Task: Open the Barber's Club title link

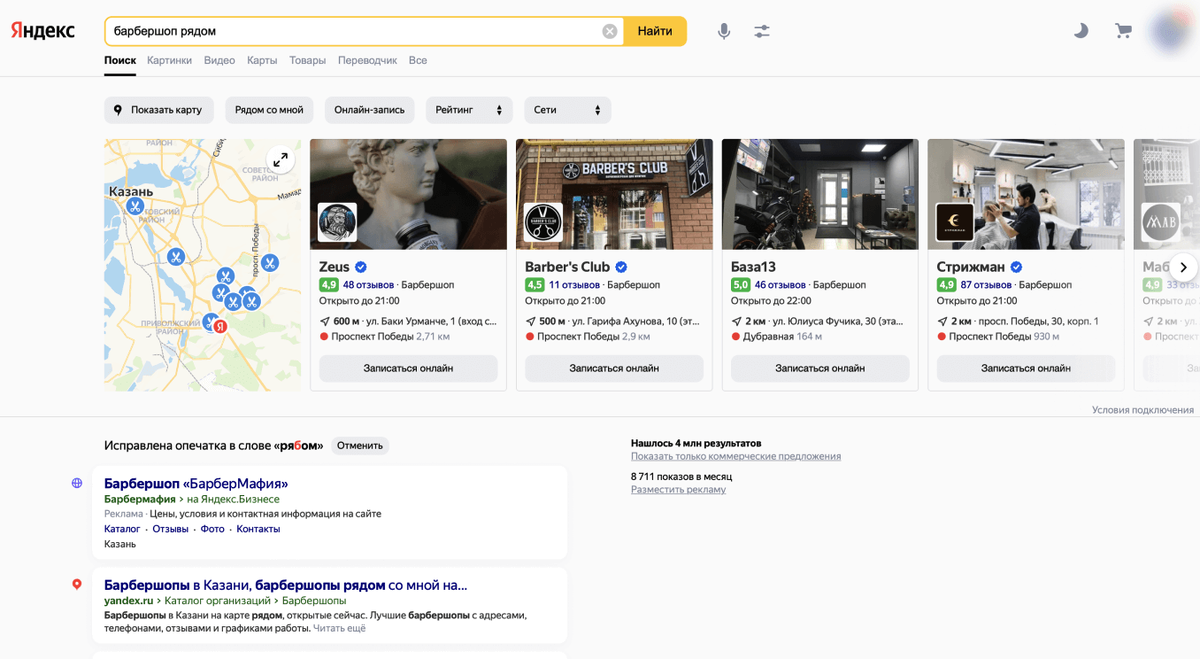Action: click(x=567, y=267)
